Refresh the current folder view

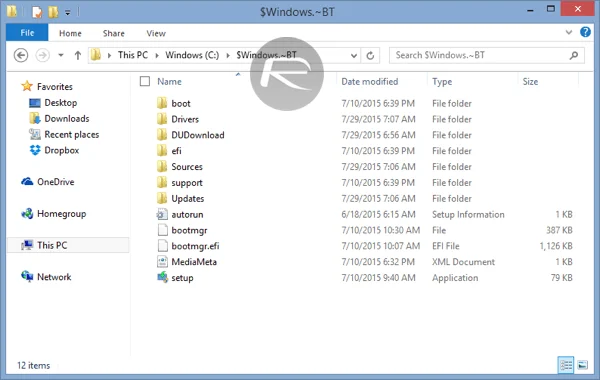[370, 55]
